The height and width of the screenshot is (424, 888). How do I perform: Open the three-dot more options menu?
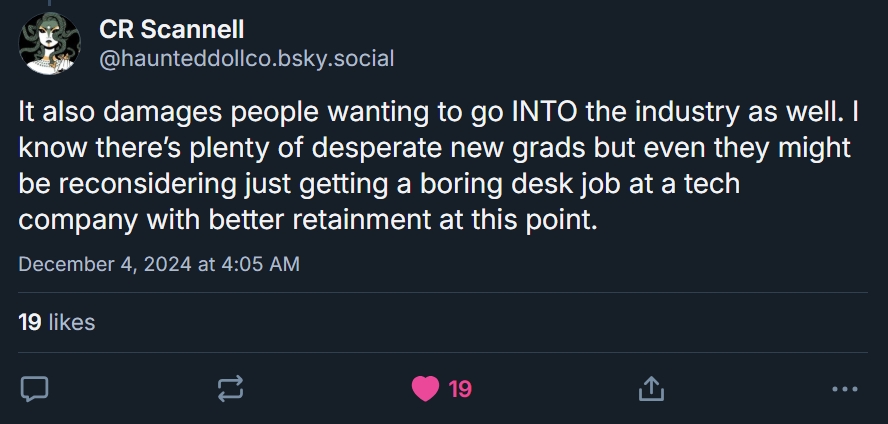point(845,389)
